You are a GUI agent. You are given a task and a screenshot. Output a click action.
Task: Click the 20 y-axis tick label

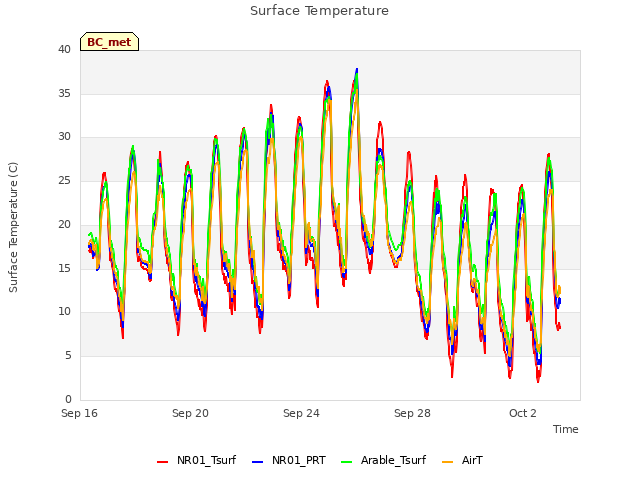coord(64,224)
